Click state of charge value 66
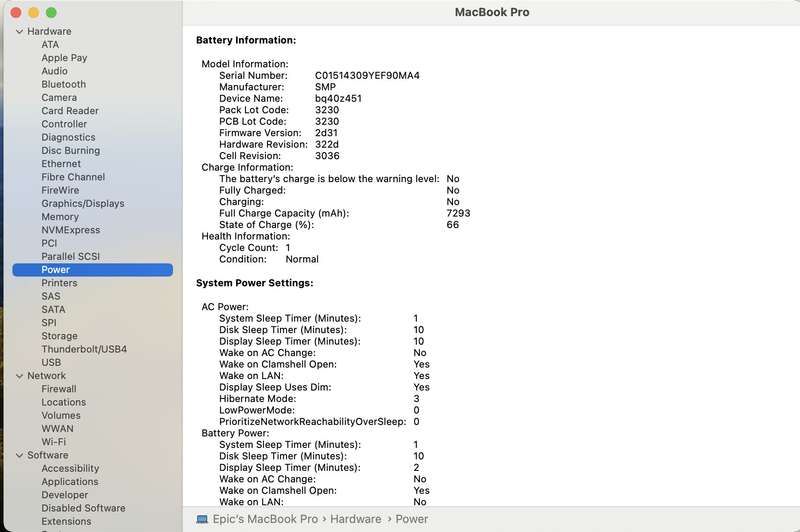 point(453,225)
